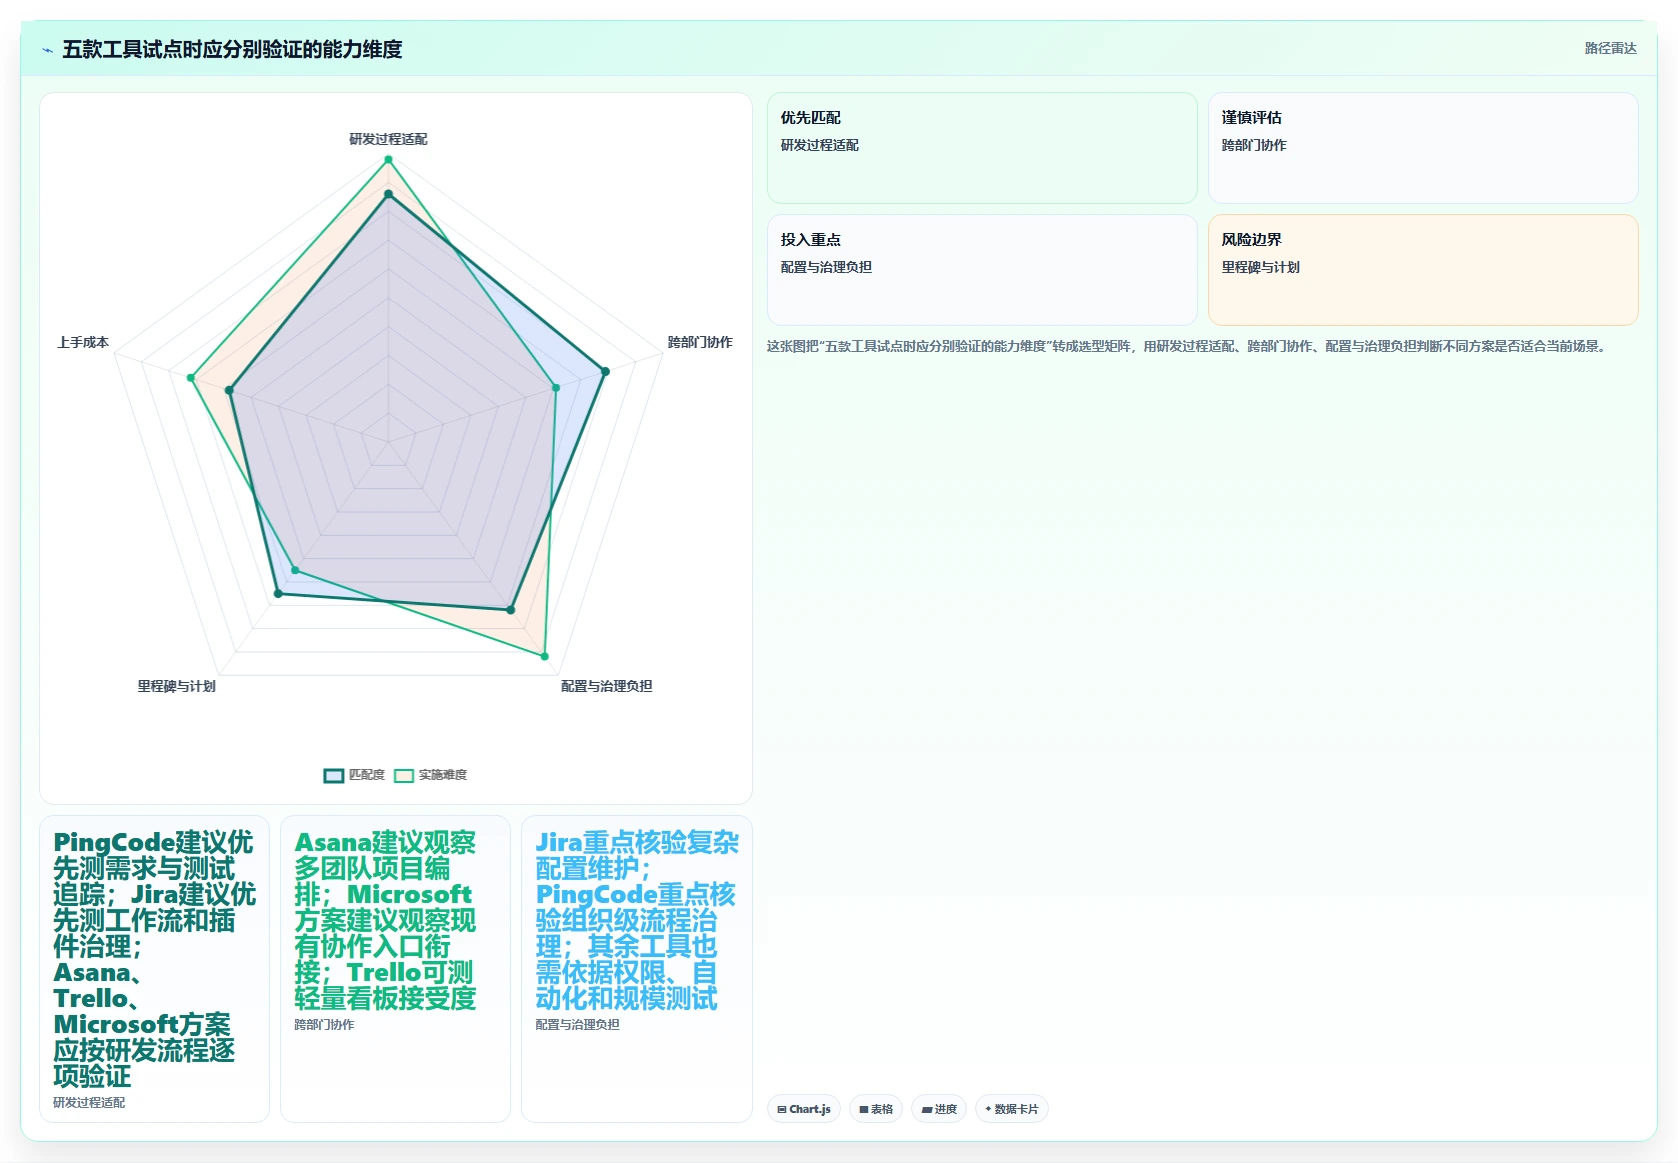Select the 数据卡片 tag chip

click(1012, 1109)
